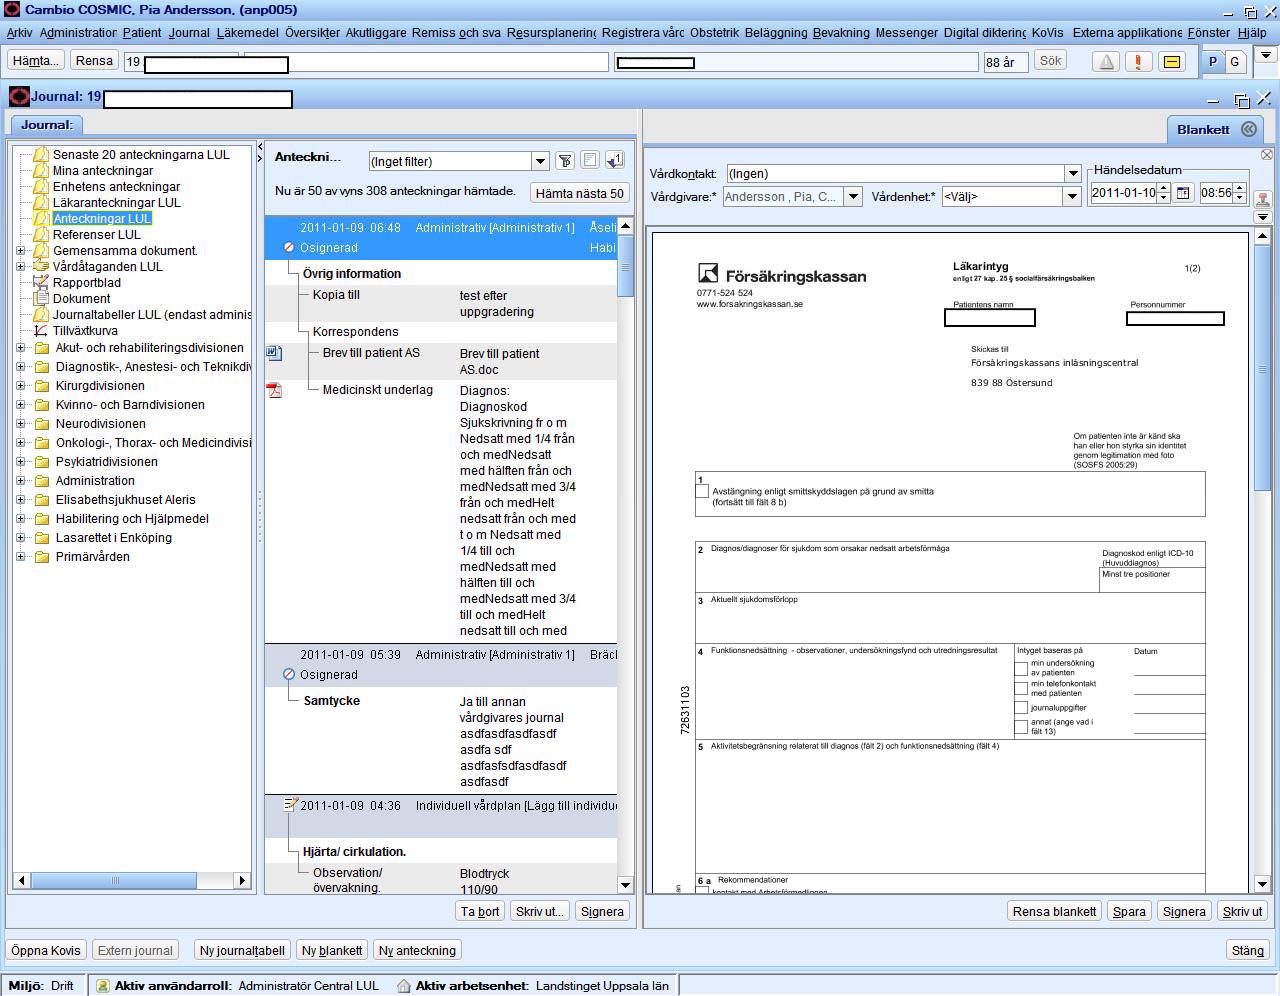The image size is (1280, 996).
Task: Click the yellow note icon in patient bar
Action: (x=1172, y=62)
